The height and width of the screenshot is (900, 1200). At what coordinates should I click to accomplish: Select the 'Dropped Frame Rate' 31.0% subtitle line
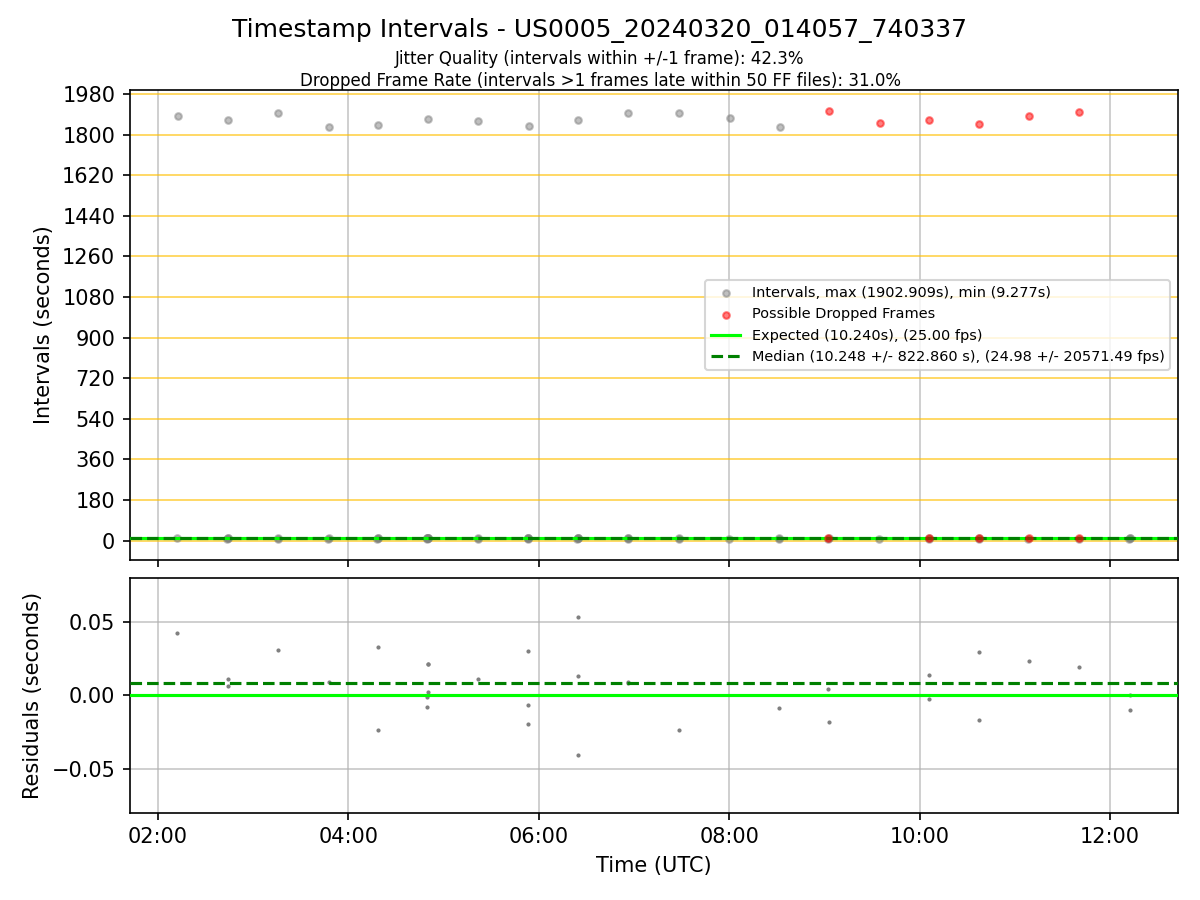pyautogui.click(x=600, y=80)
